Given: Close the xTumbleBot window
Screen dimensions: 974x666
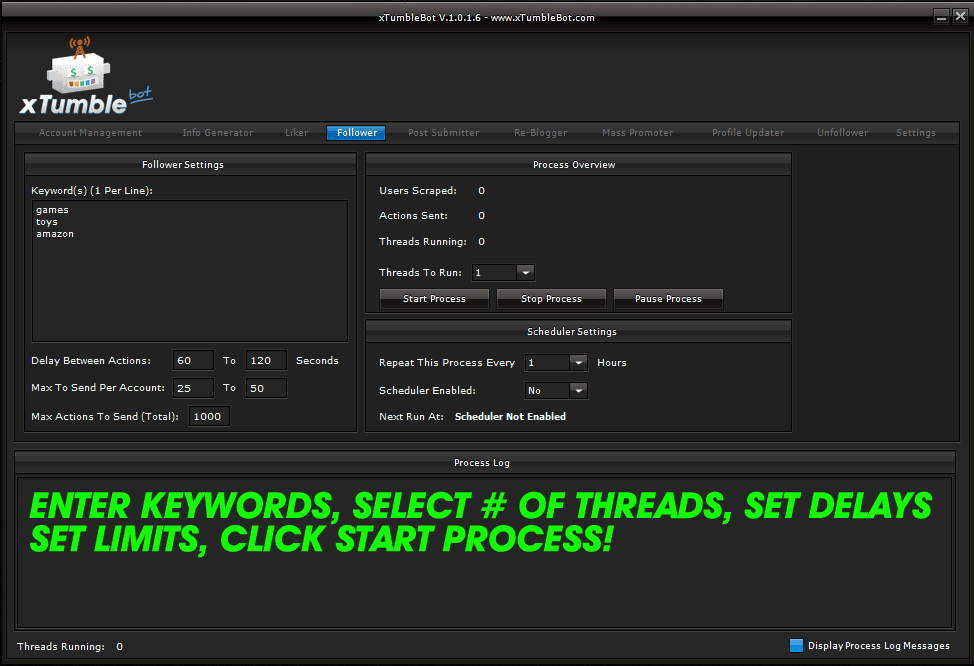Looking at the screenshot, I should (960, 17).
